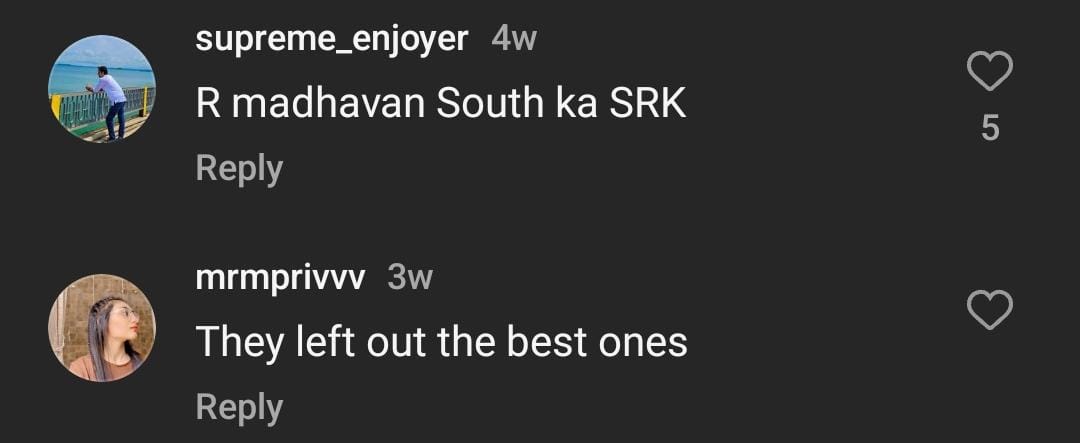Select the 'They left out the best ones' text
Screen dimensions: 1080x443
pos(442,342)
